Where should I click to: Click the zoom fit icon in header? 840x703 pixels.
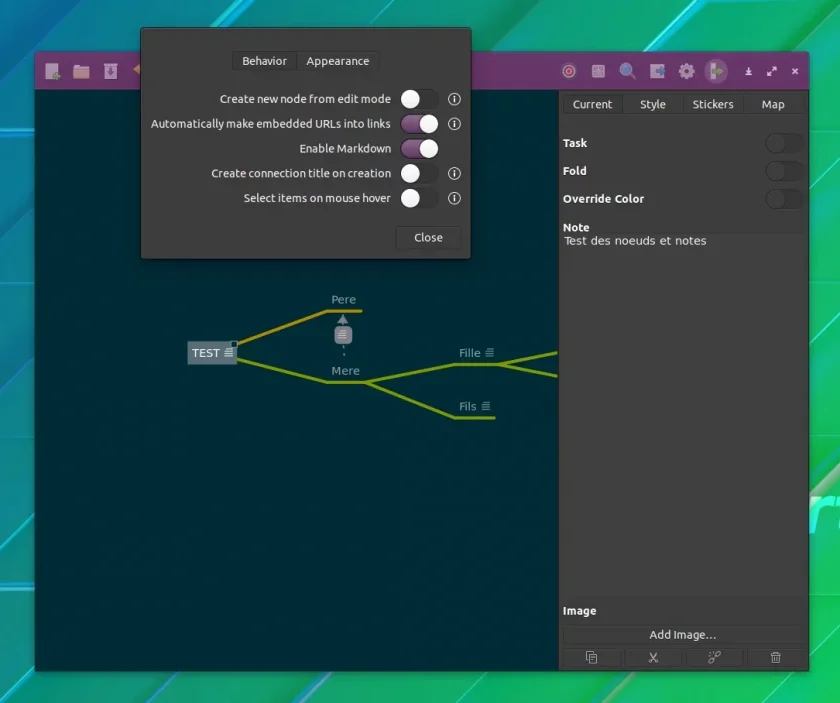coord(598,71)
